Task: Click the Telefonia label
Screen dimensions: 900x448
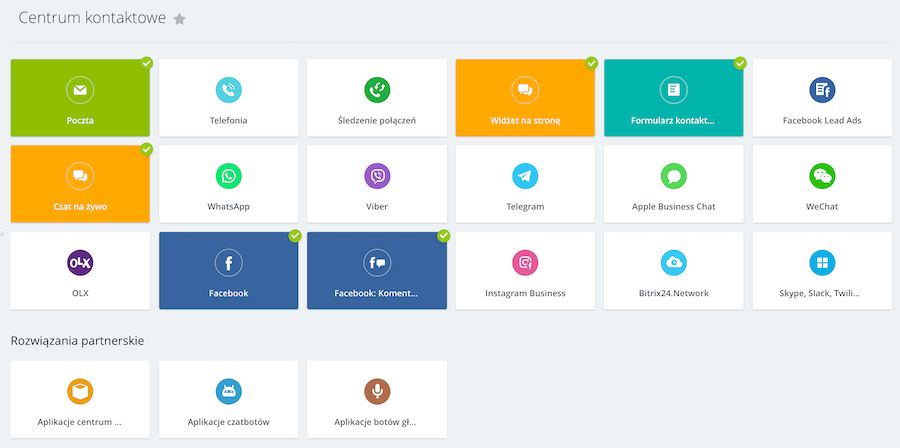Action: pos(228,120)
